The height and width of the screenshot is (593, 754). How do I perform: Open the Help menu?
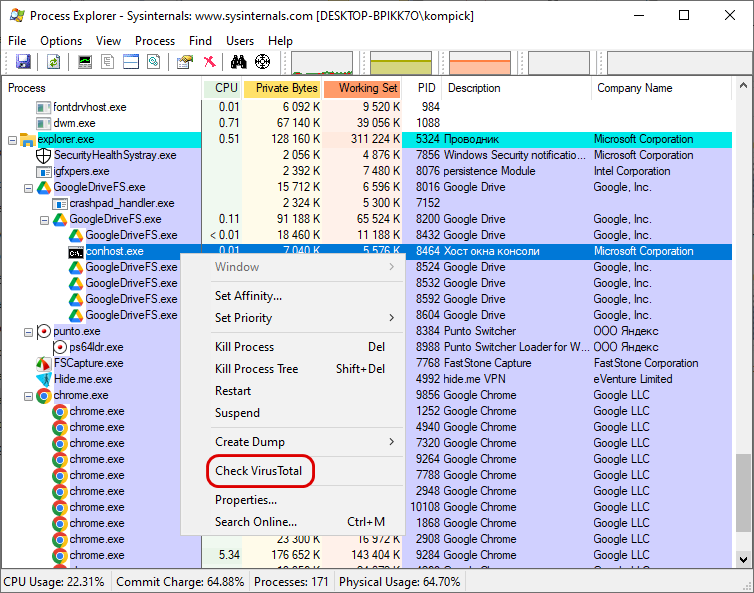(280, 41)
